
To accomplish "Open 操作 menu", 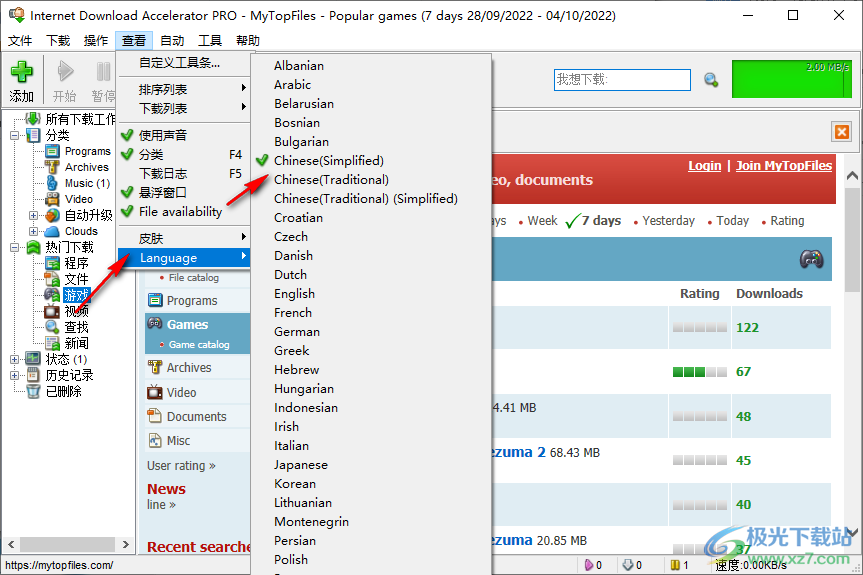I will point(96,41).
